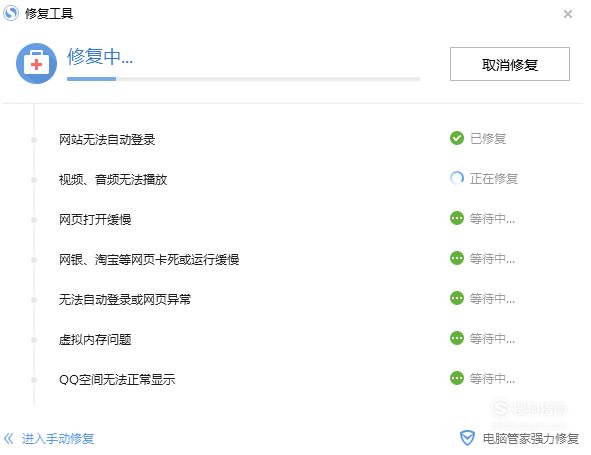
Task: Click the first-aid kit repair icon
Action: [x=37, y=63]
